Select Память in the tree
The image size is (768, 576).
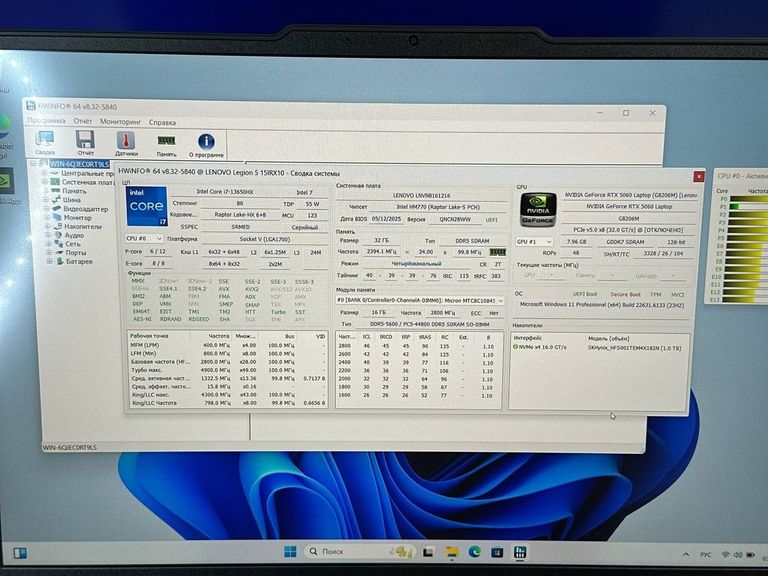(74, 191)
